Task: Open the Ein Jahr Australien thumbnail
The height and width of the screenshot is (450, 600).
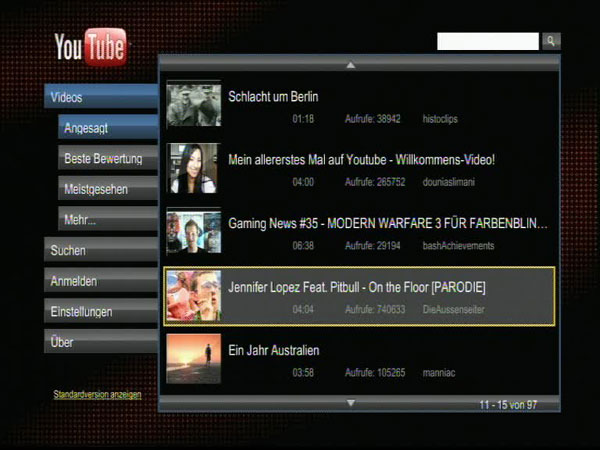Action: pyautogui.click(x=194, y=359)
